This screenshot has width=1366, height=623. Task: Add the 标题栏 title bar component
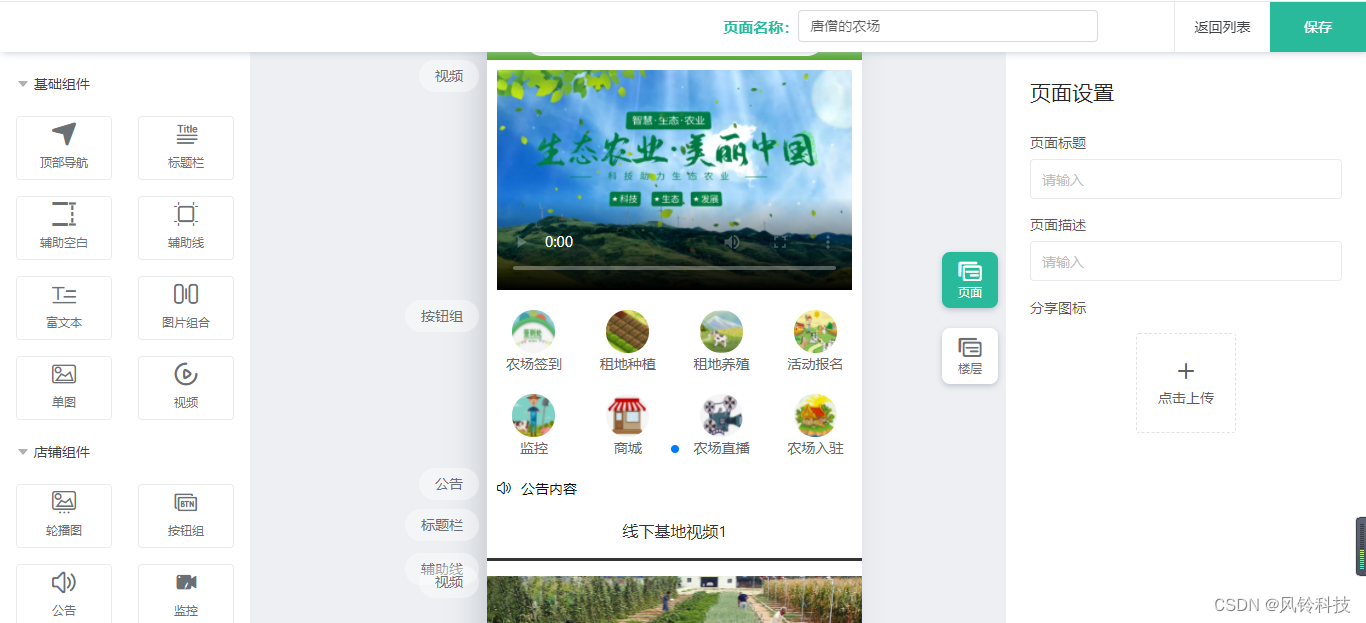coord(186,148)
